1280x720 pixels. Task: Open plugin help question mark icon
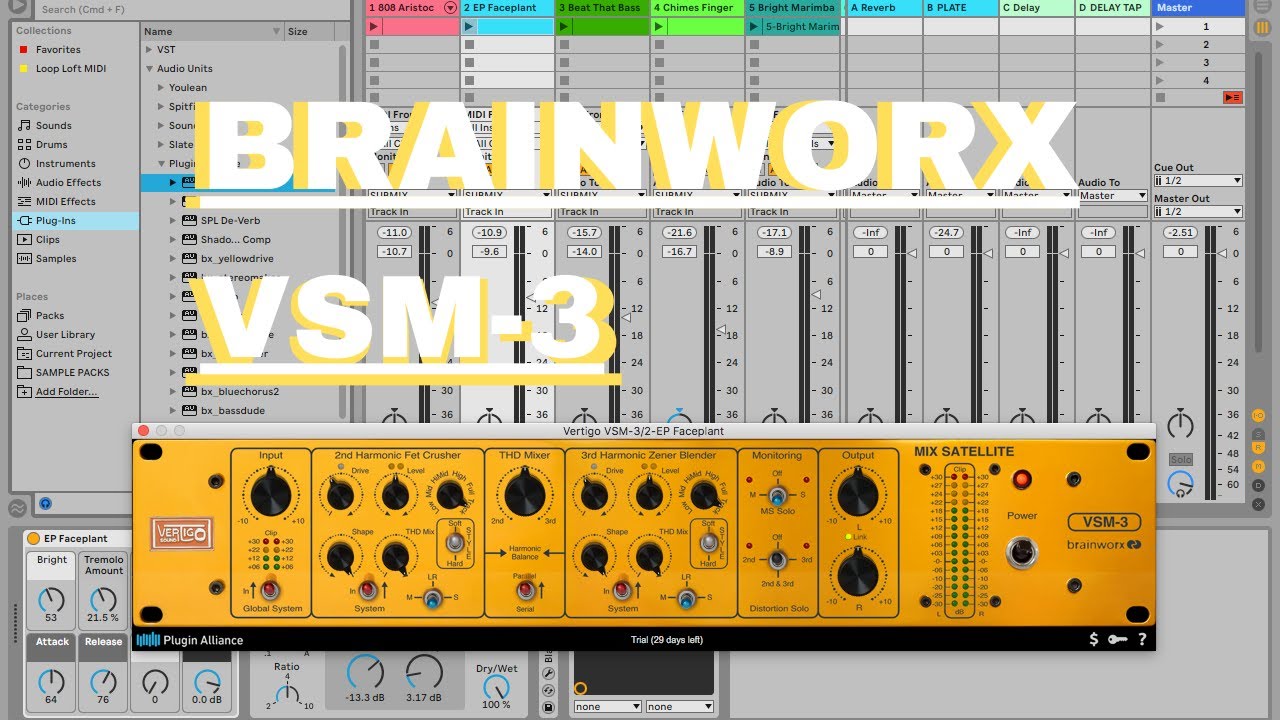[x=1142, y=640]
